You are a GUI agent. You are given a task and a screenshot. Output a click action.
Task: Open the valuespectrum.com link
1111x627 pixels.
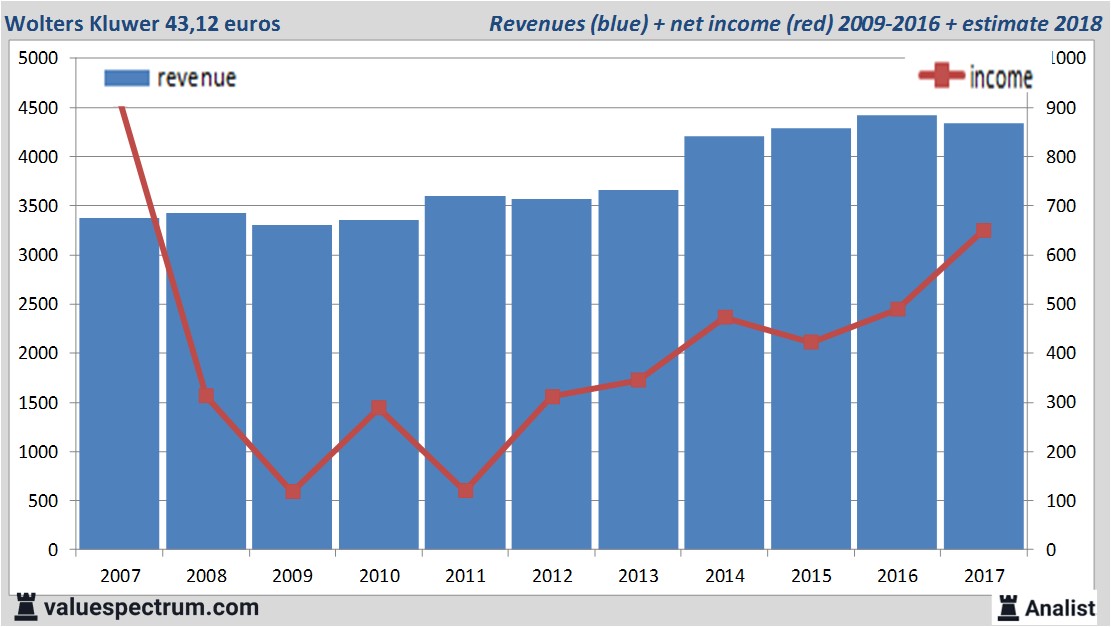pos(151,608)
